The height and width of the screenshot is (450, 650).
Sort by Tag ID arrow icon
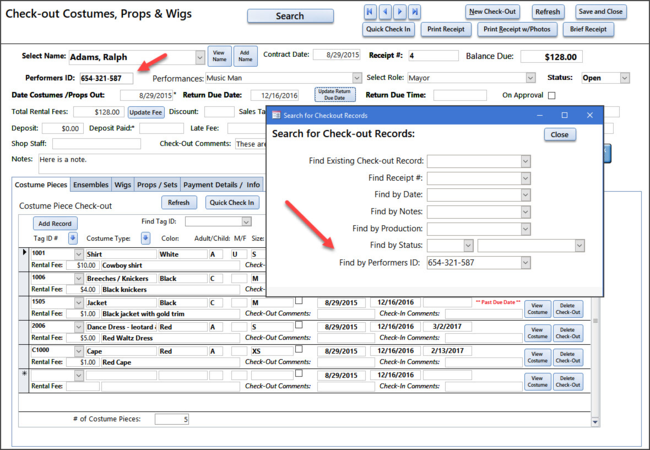pos(74,238)
